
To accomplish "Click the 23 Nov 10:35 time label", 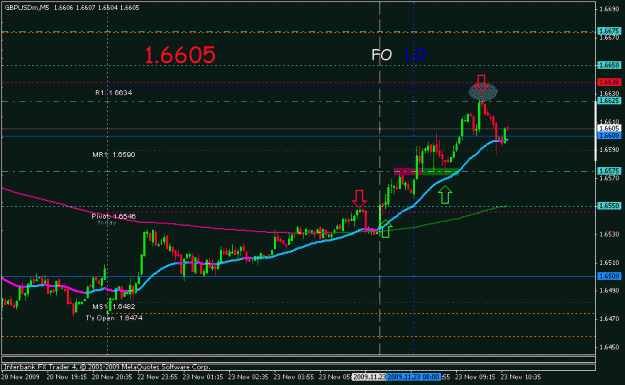I will 521,377.
